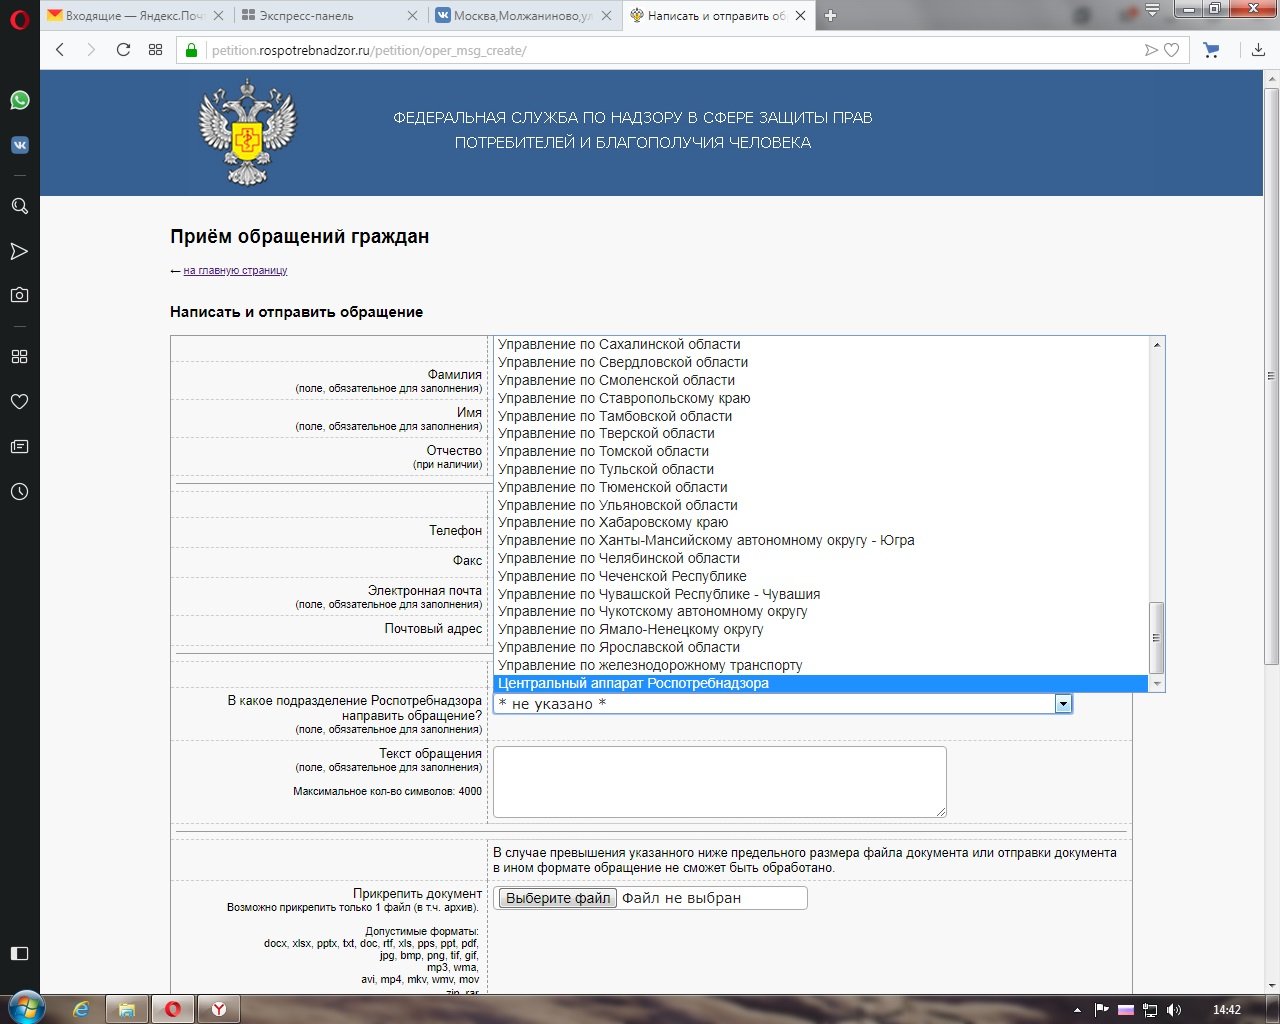Viewport: 1280px width, 1024px height.
Task: Open WhatsApp from the Opera sidebar
Action: (19, 100)
